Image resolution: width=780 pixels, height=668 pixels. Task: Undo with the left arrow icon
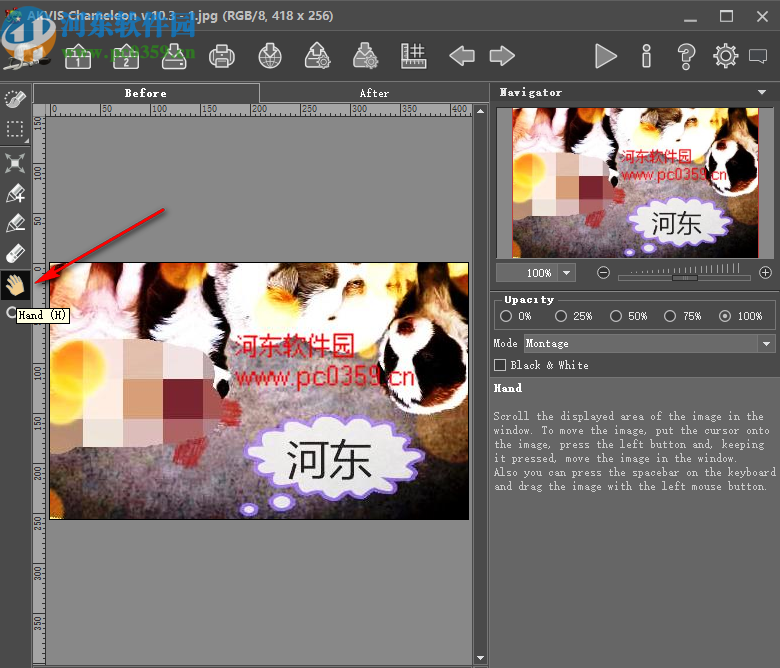click(462, 56)
